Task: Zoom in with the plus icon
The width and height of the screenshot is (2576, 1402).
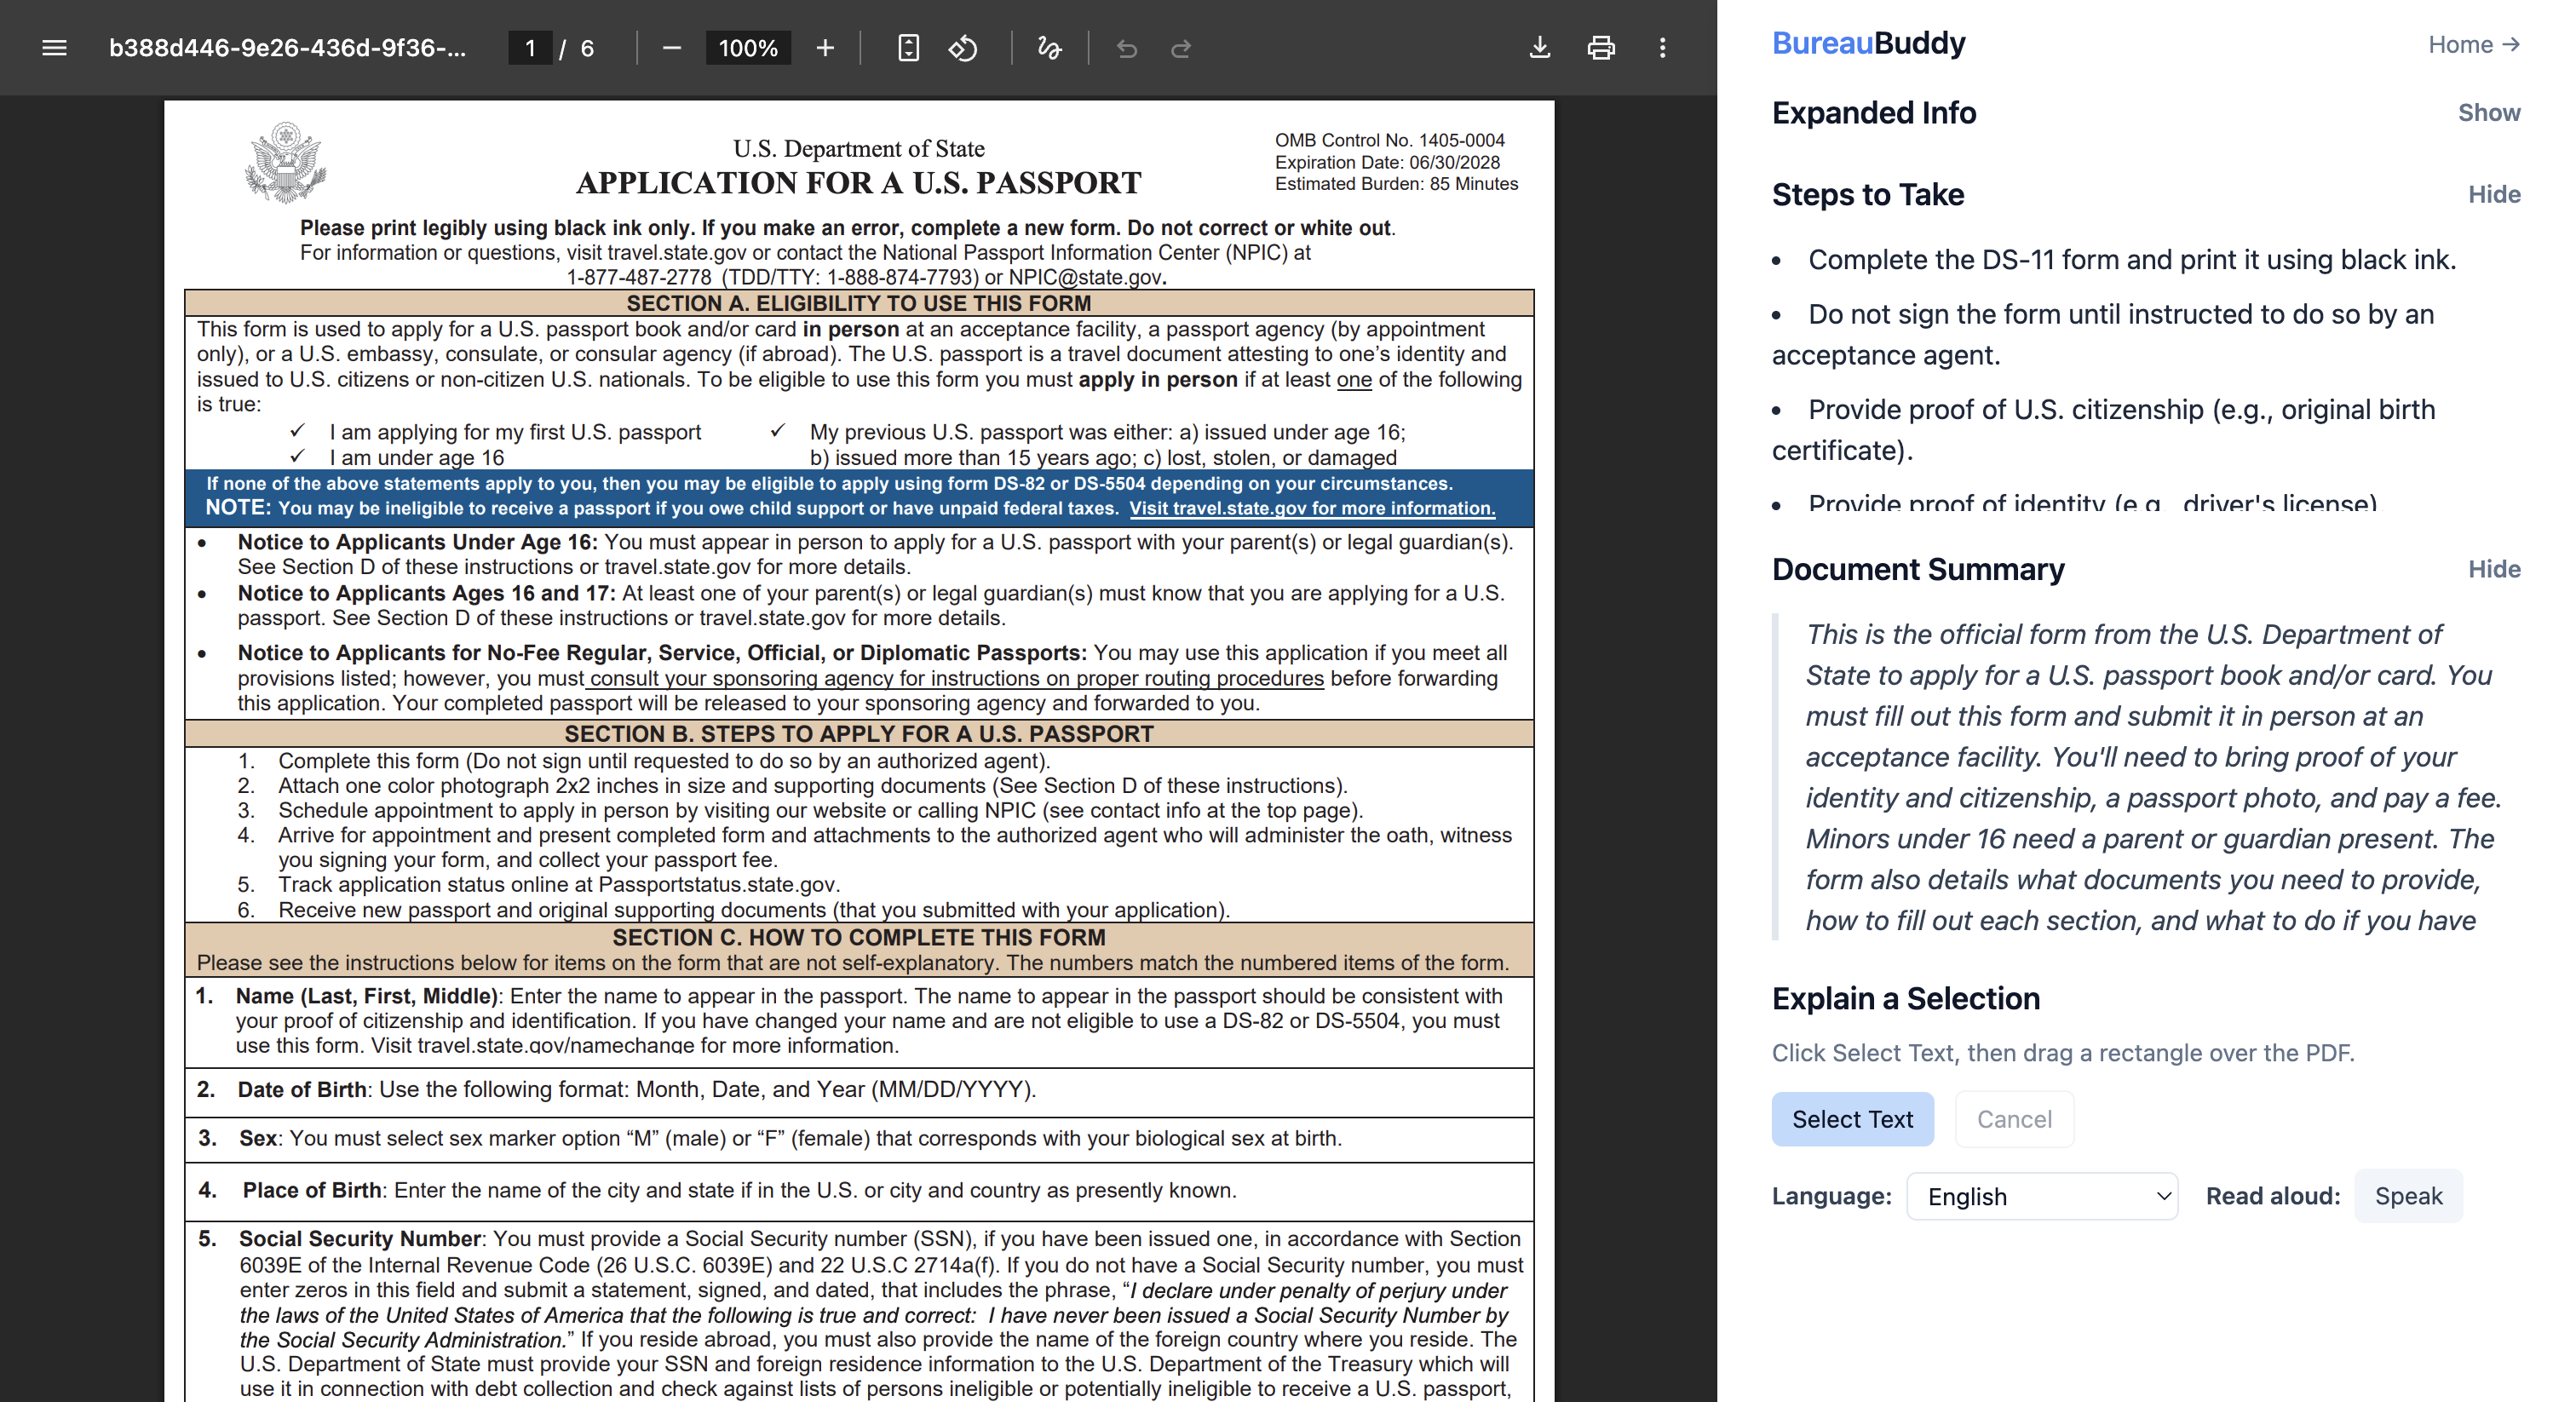Action: tap(825, 48)
